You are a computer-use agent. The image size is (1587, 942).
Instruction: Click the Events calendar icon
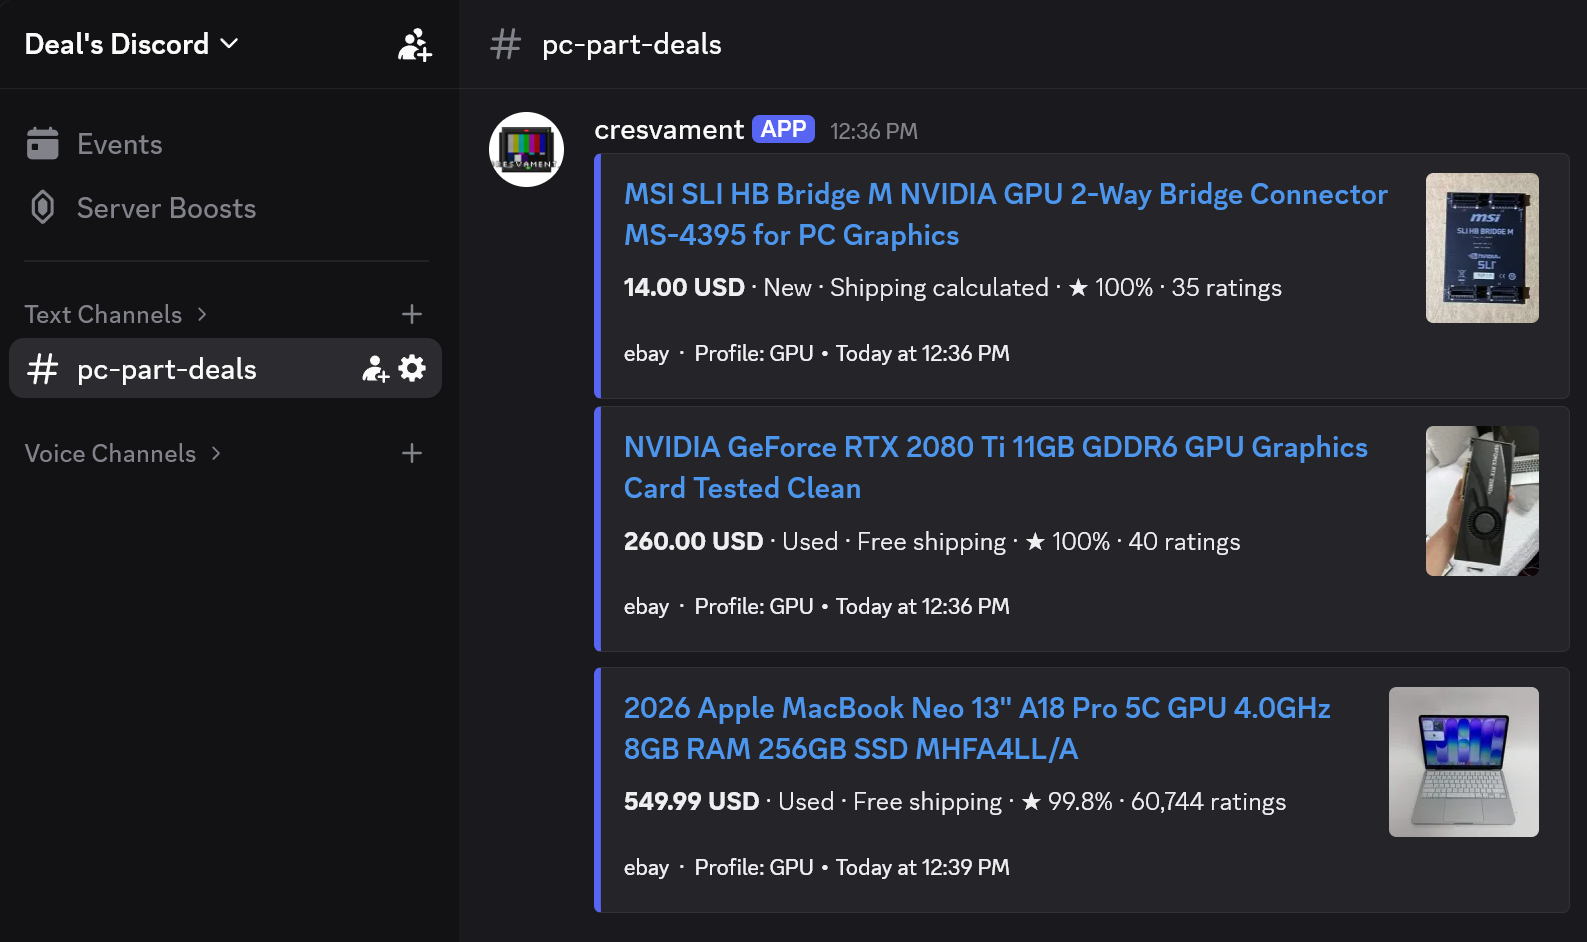point(43,144)
